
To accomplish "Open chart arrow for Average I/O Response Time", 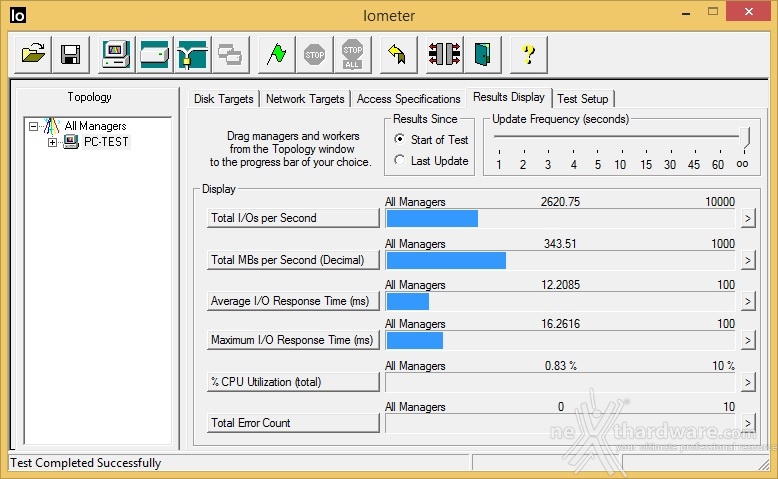I will pos(748,301).
